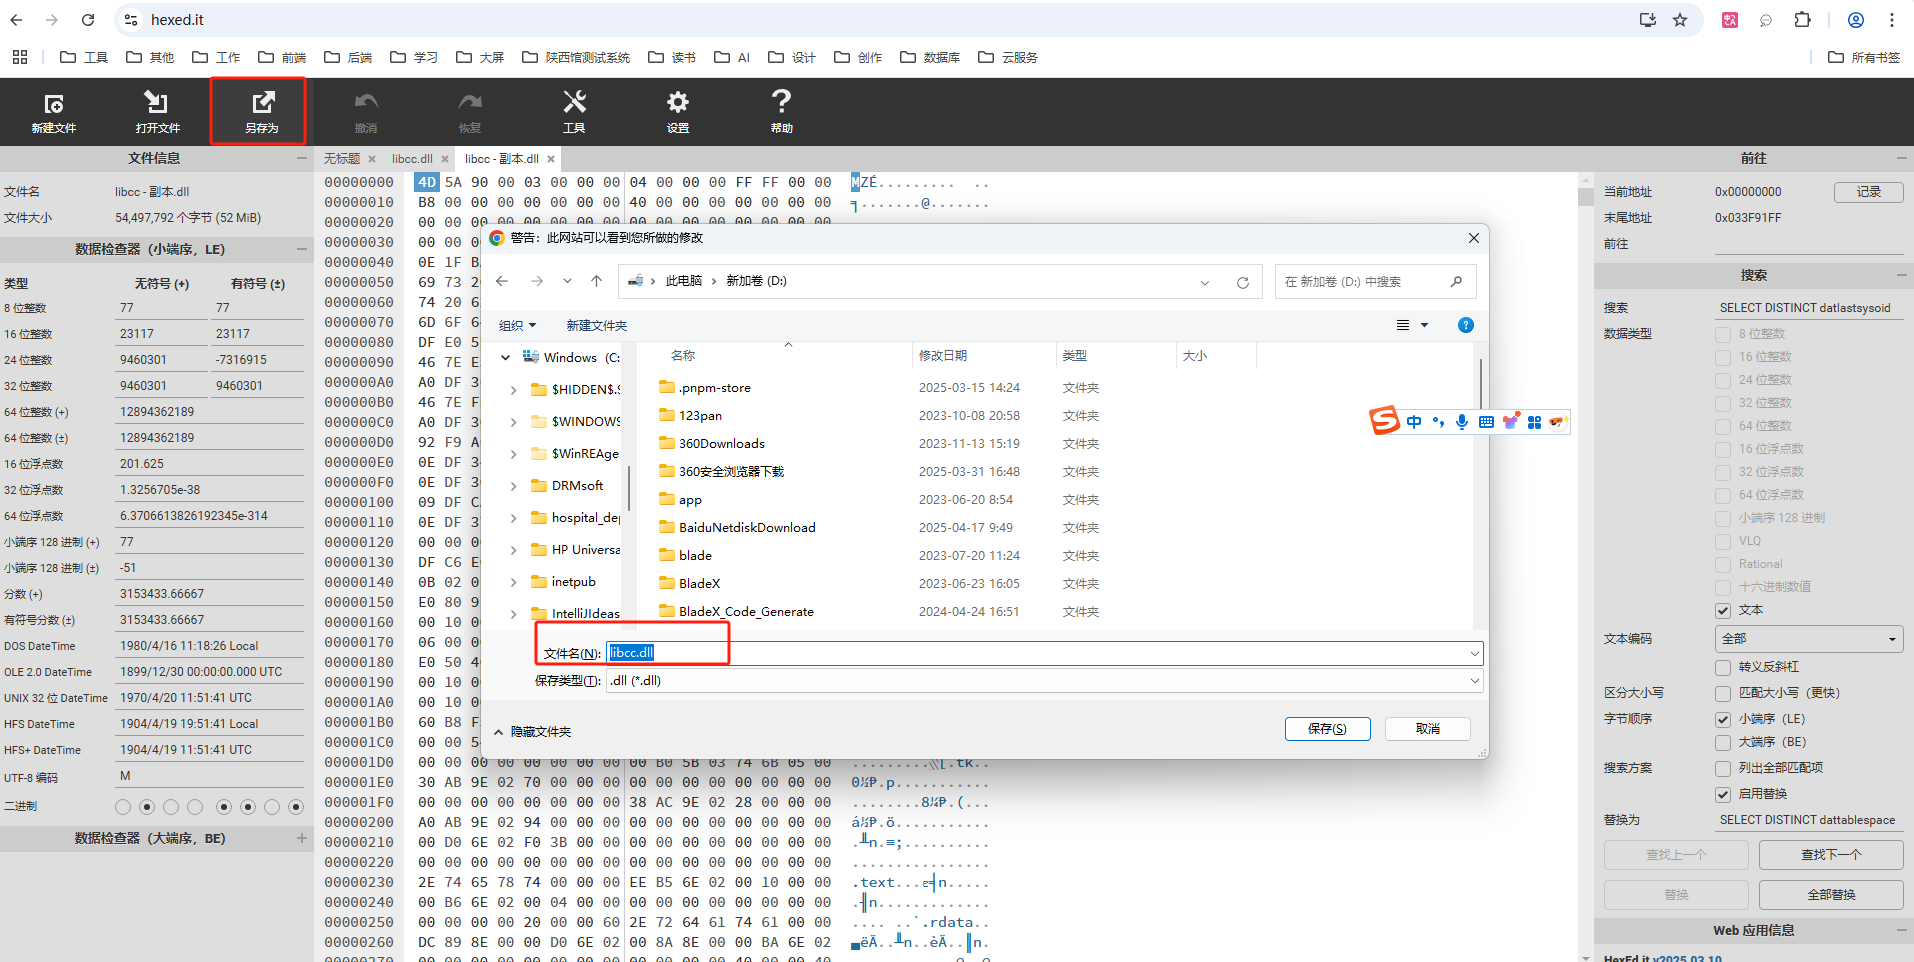The height and width of the screenshot is (962, 1914).
Task: Click the 查找下一个 search button
Action: pyautogui.click(x=1829, y=855)
